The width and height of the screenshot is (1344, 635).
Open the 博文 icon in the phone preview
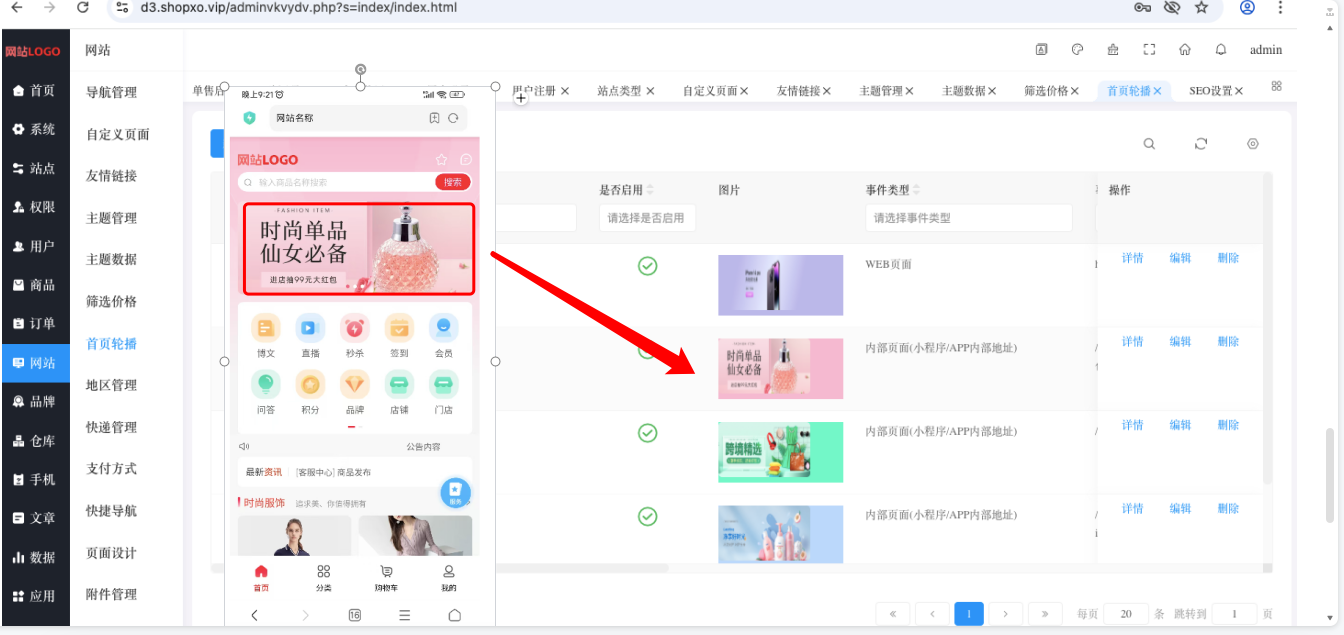click(266, 328)
